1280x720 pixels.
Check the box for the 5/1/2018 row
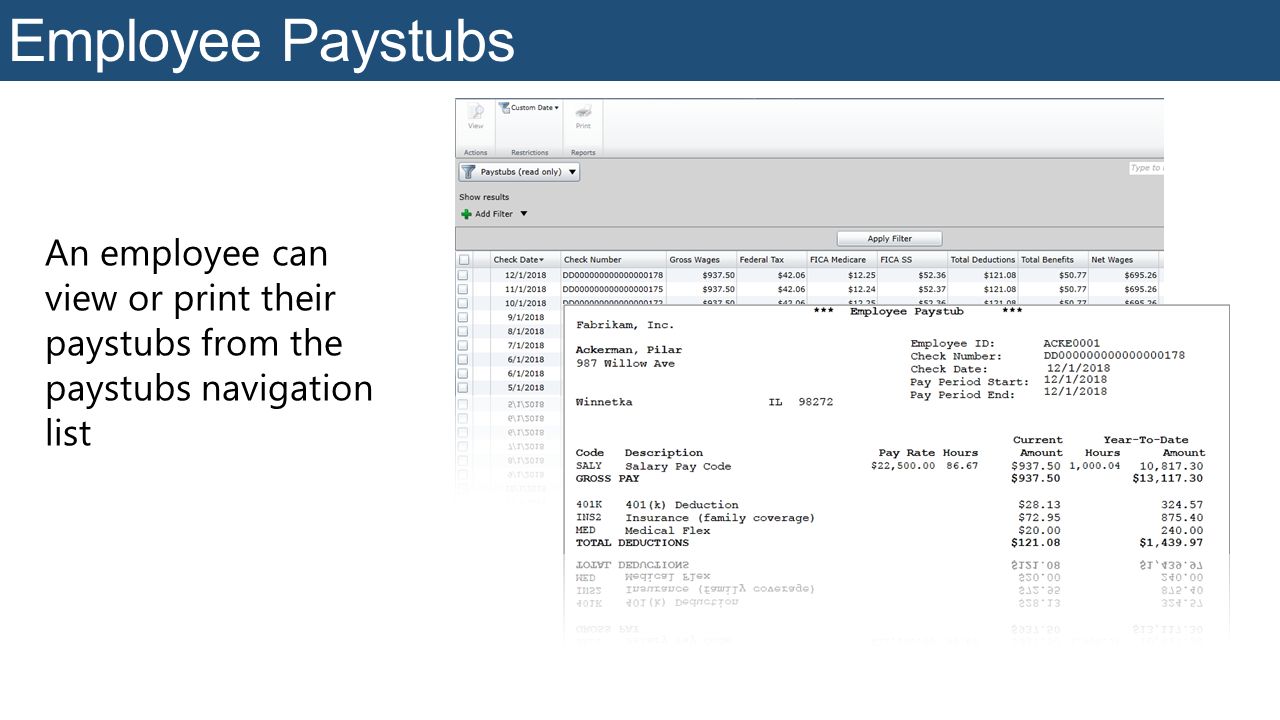point(463,387)
